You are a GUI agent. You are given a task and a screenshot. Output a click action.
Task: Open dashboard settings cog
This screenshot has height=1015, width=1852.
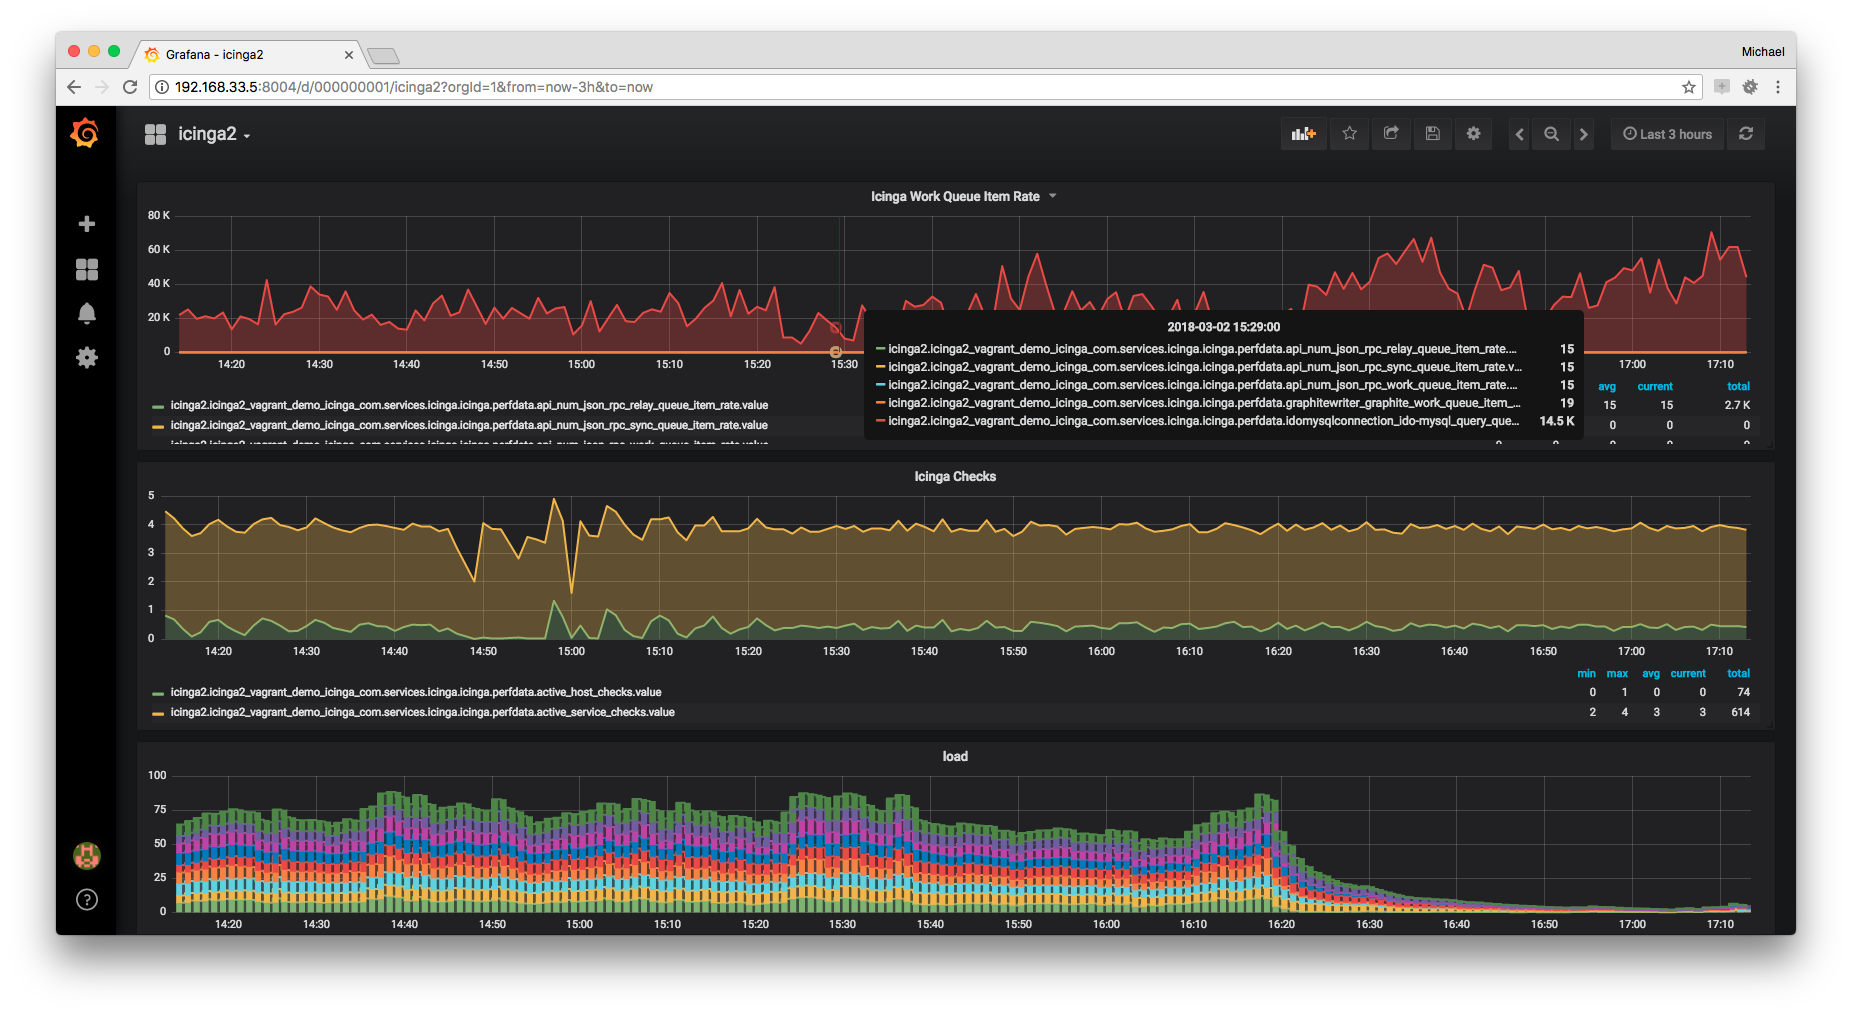[1474, 134]
